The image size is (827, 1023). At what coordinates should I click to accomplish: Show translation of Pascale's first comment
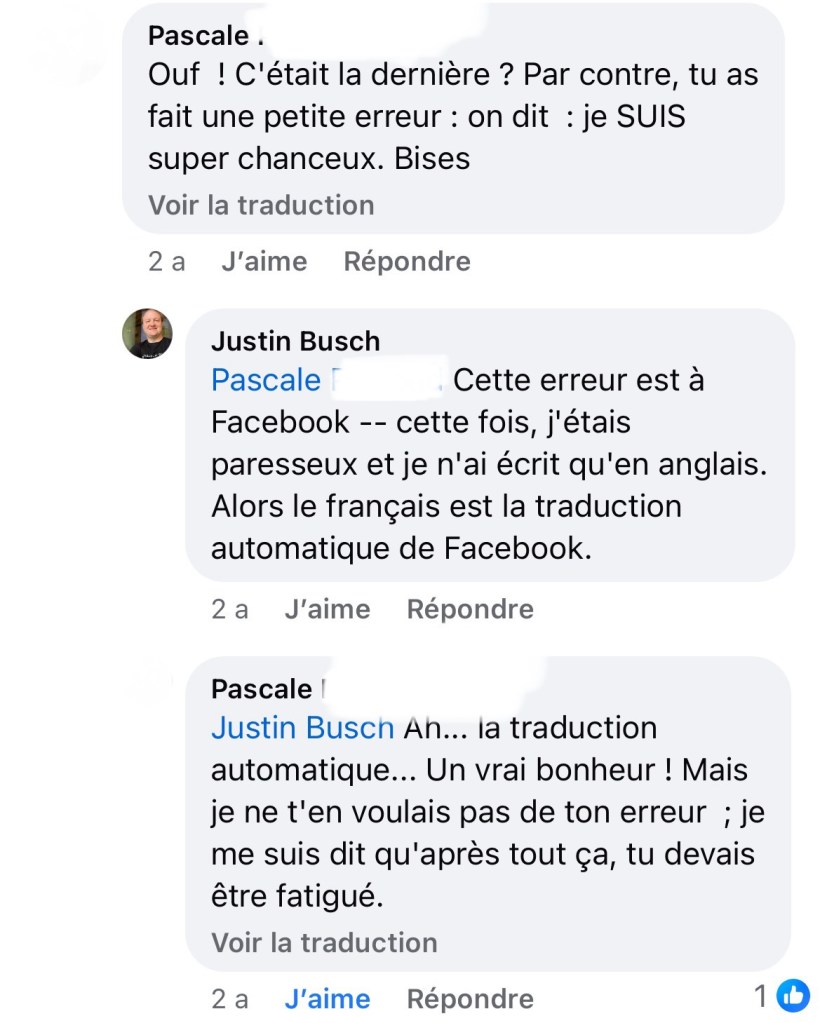[x=261, y=205]
